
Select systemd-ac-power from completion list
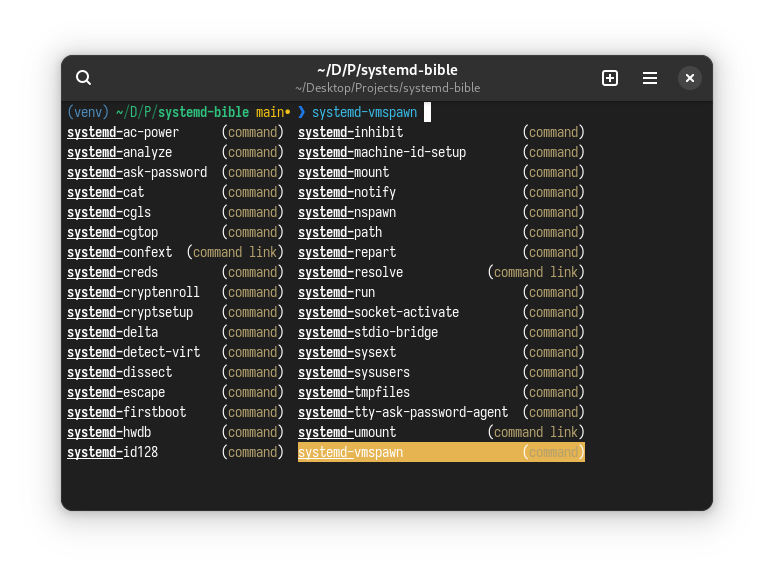point(123,132)
